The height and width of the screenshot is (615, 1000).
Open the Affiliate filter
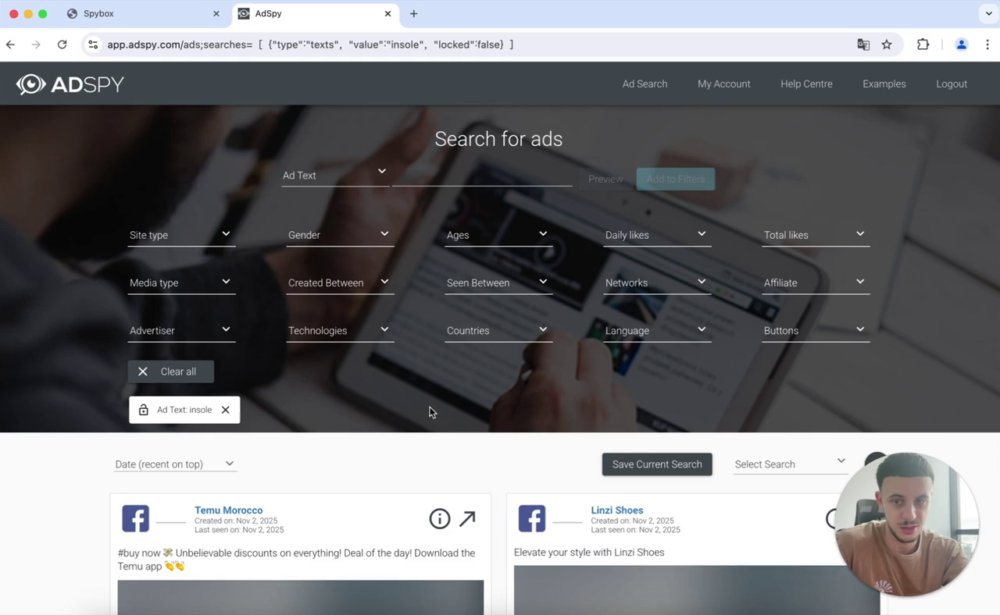tap(816, 283)
